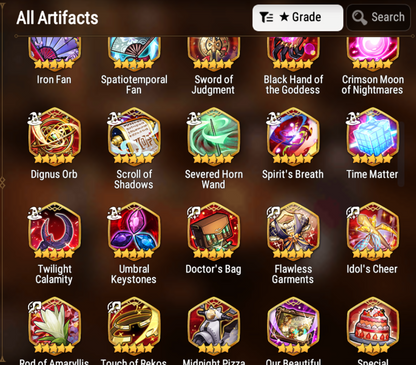Open the Grade sort filter dropdown
The width and height of the screenshot is (416, 365).
pos(298,17)
